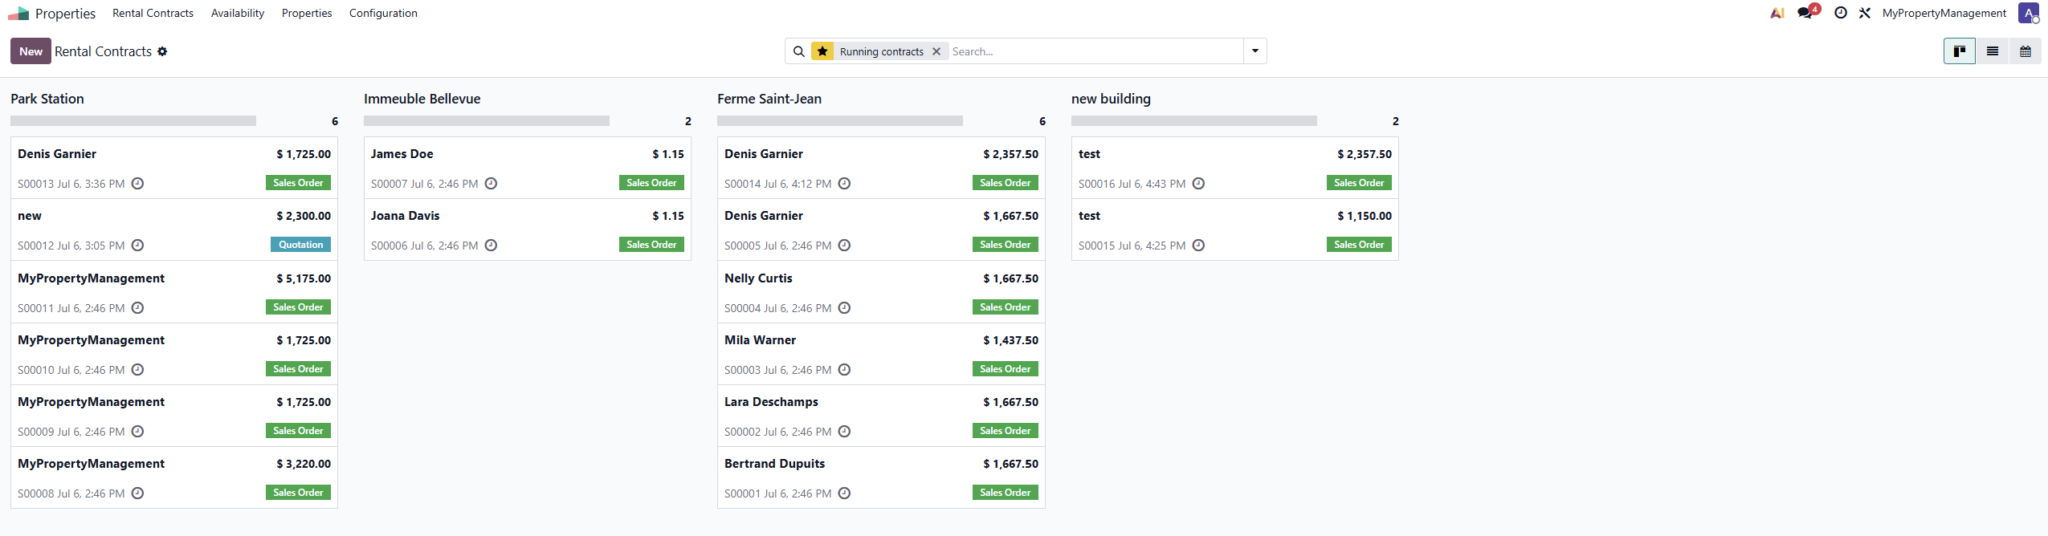Open the Bertrand Dupuits contract card

[x=881, y=478]
